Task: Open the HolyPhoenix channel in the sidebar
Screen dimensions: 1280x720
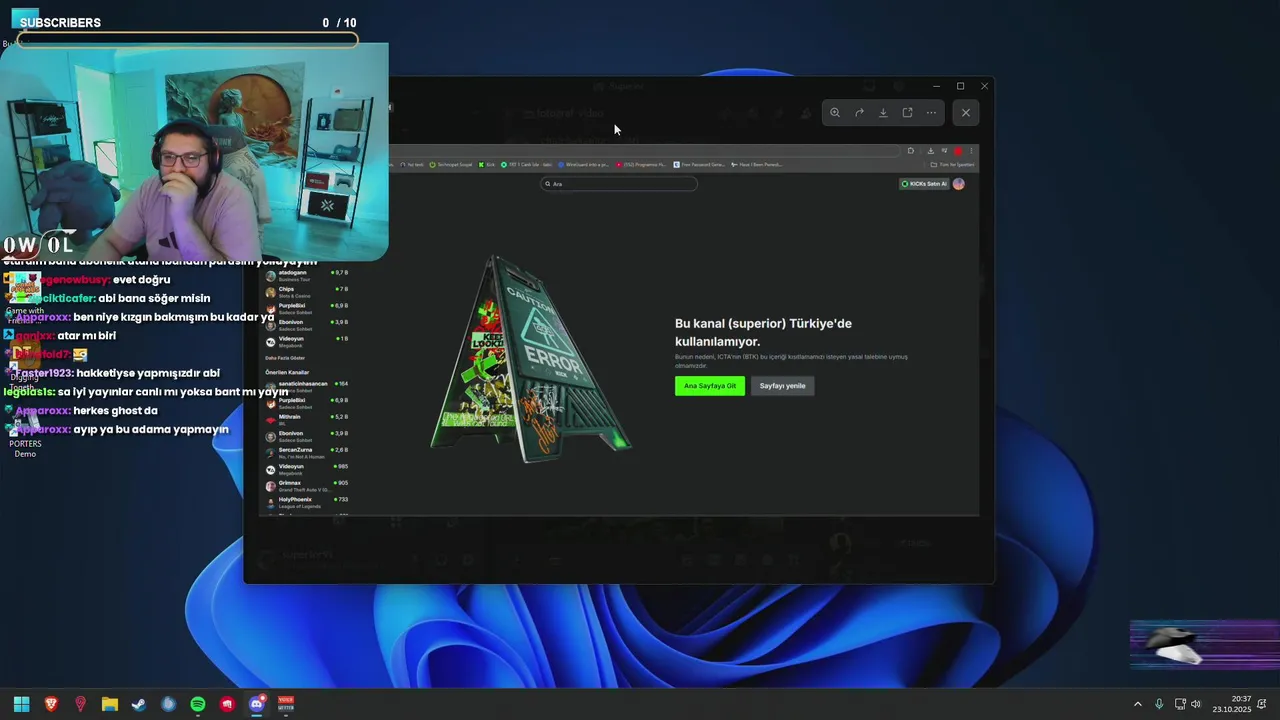Action: click(306, 502)
